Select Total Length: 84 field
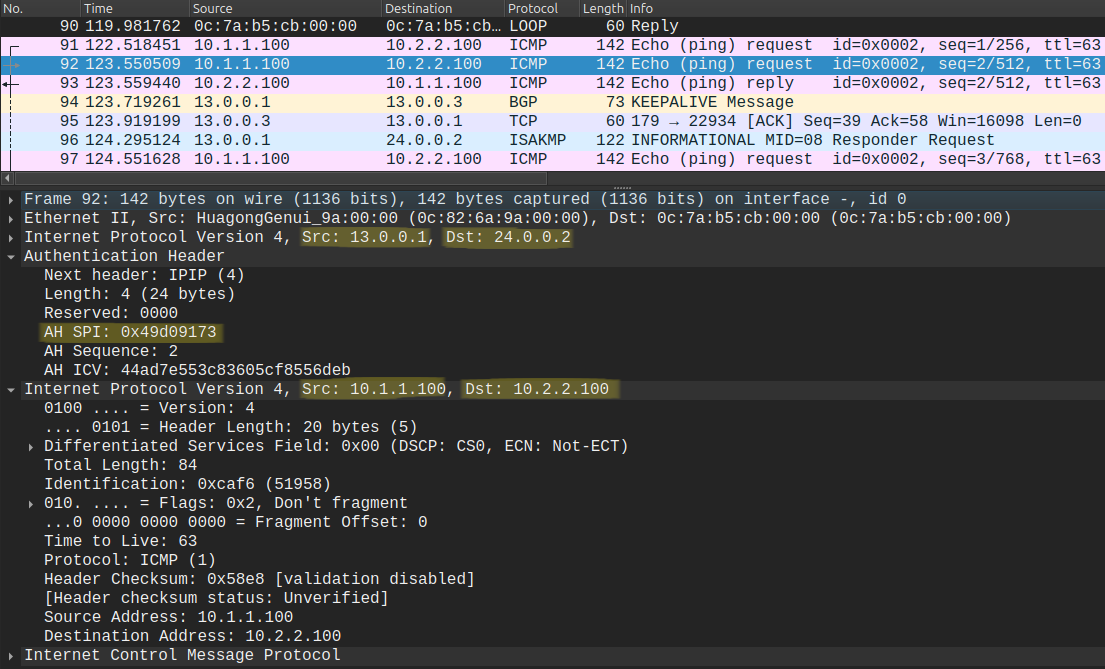 pos(121,466)
